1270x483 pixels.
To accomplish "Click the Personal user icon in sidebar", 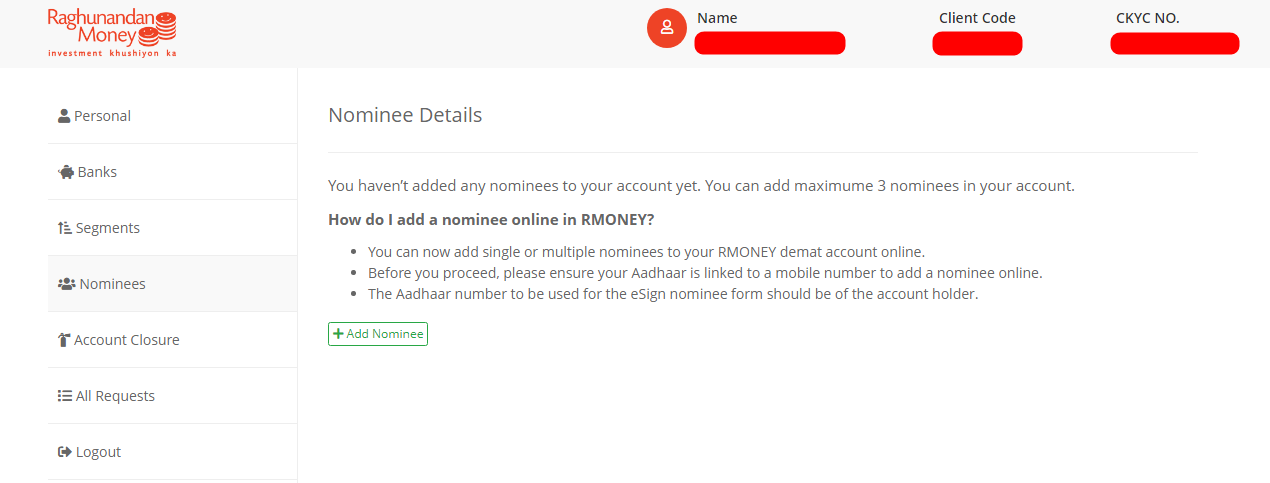I will pyautogui.click(x=64, y=116).
